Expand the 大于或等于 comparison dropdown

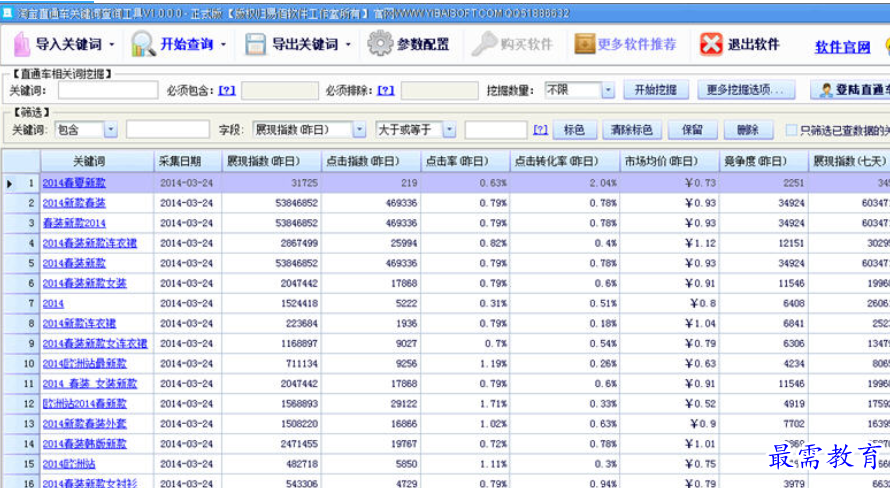[449, 130]
